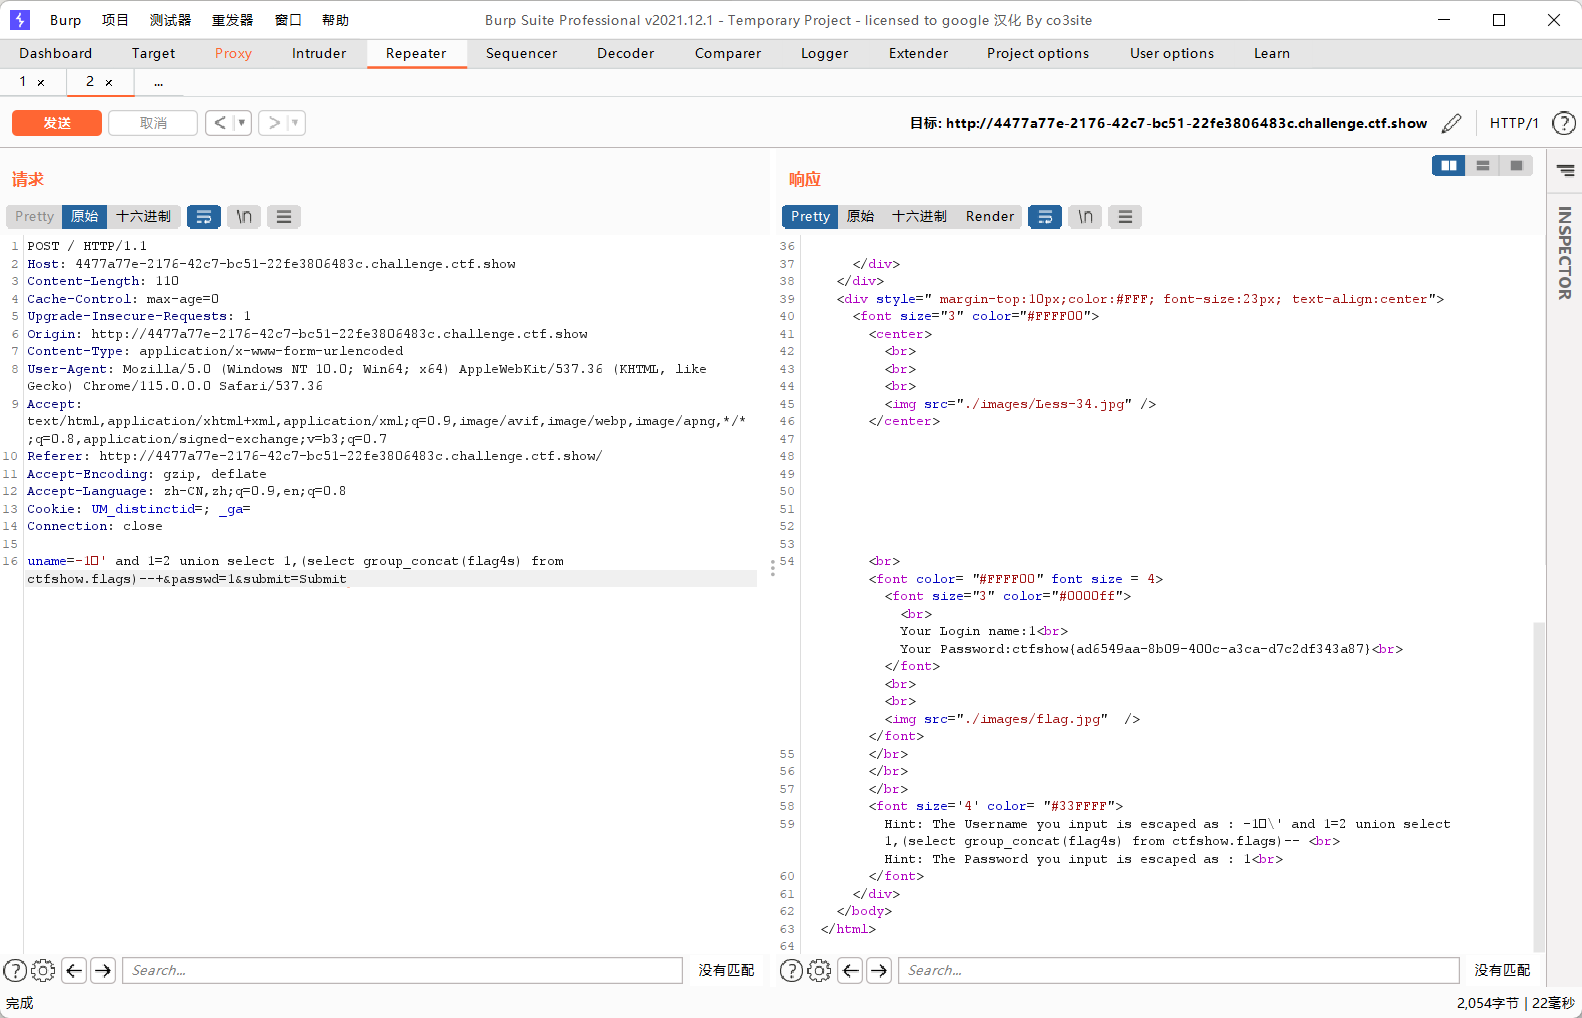
Task: Focus the request Search field
Action: [402, 970]
